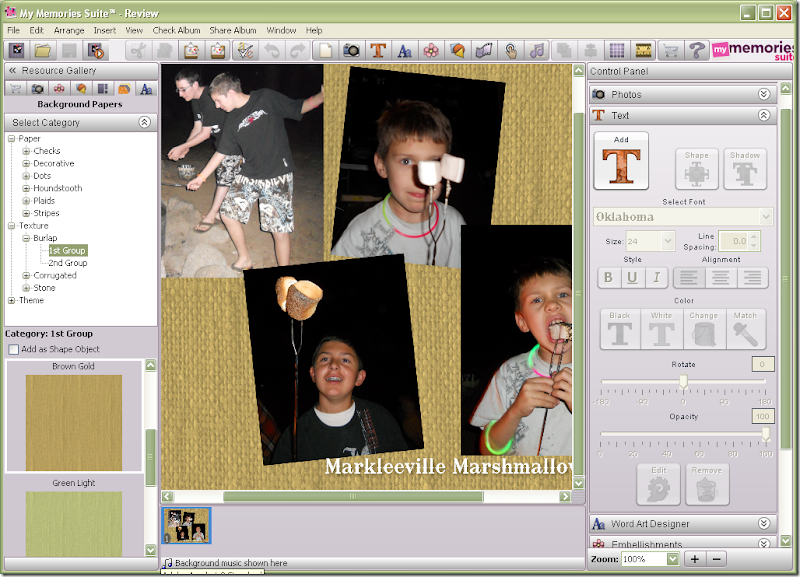Toggle Bold text style button
800x577 pixels.
pyautogui.click(x=608, y=278)
